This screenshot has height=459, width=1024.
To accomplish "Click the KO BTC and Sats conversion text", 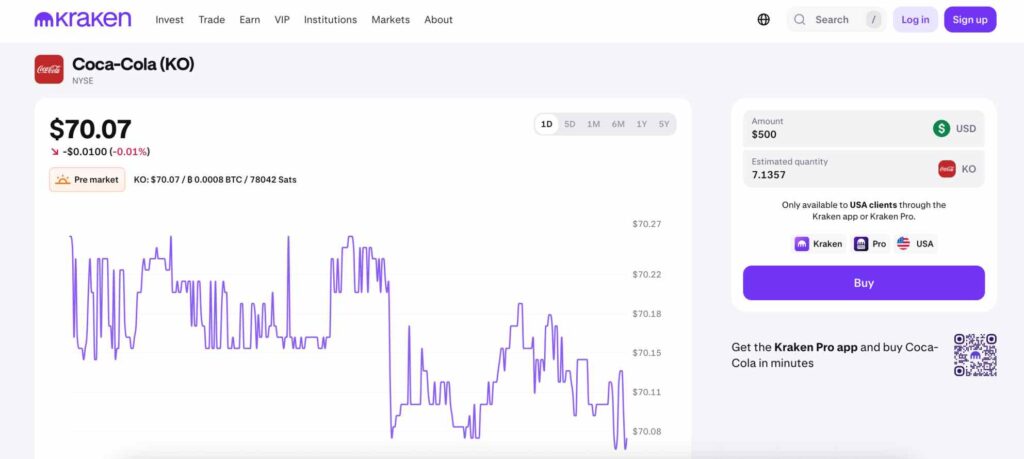I will pyautogui.click(x=215, y=180).
